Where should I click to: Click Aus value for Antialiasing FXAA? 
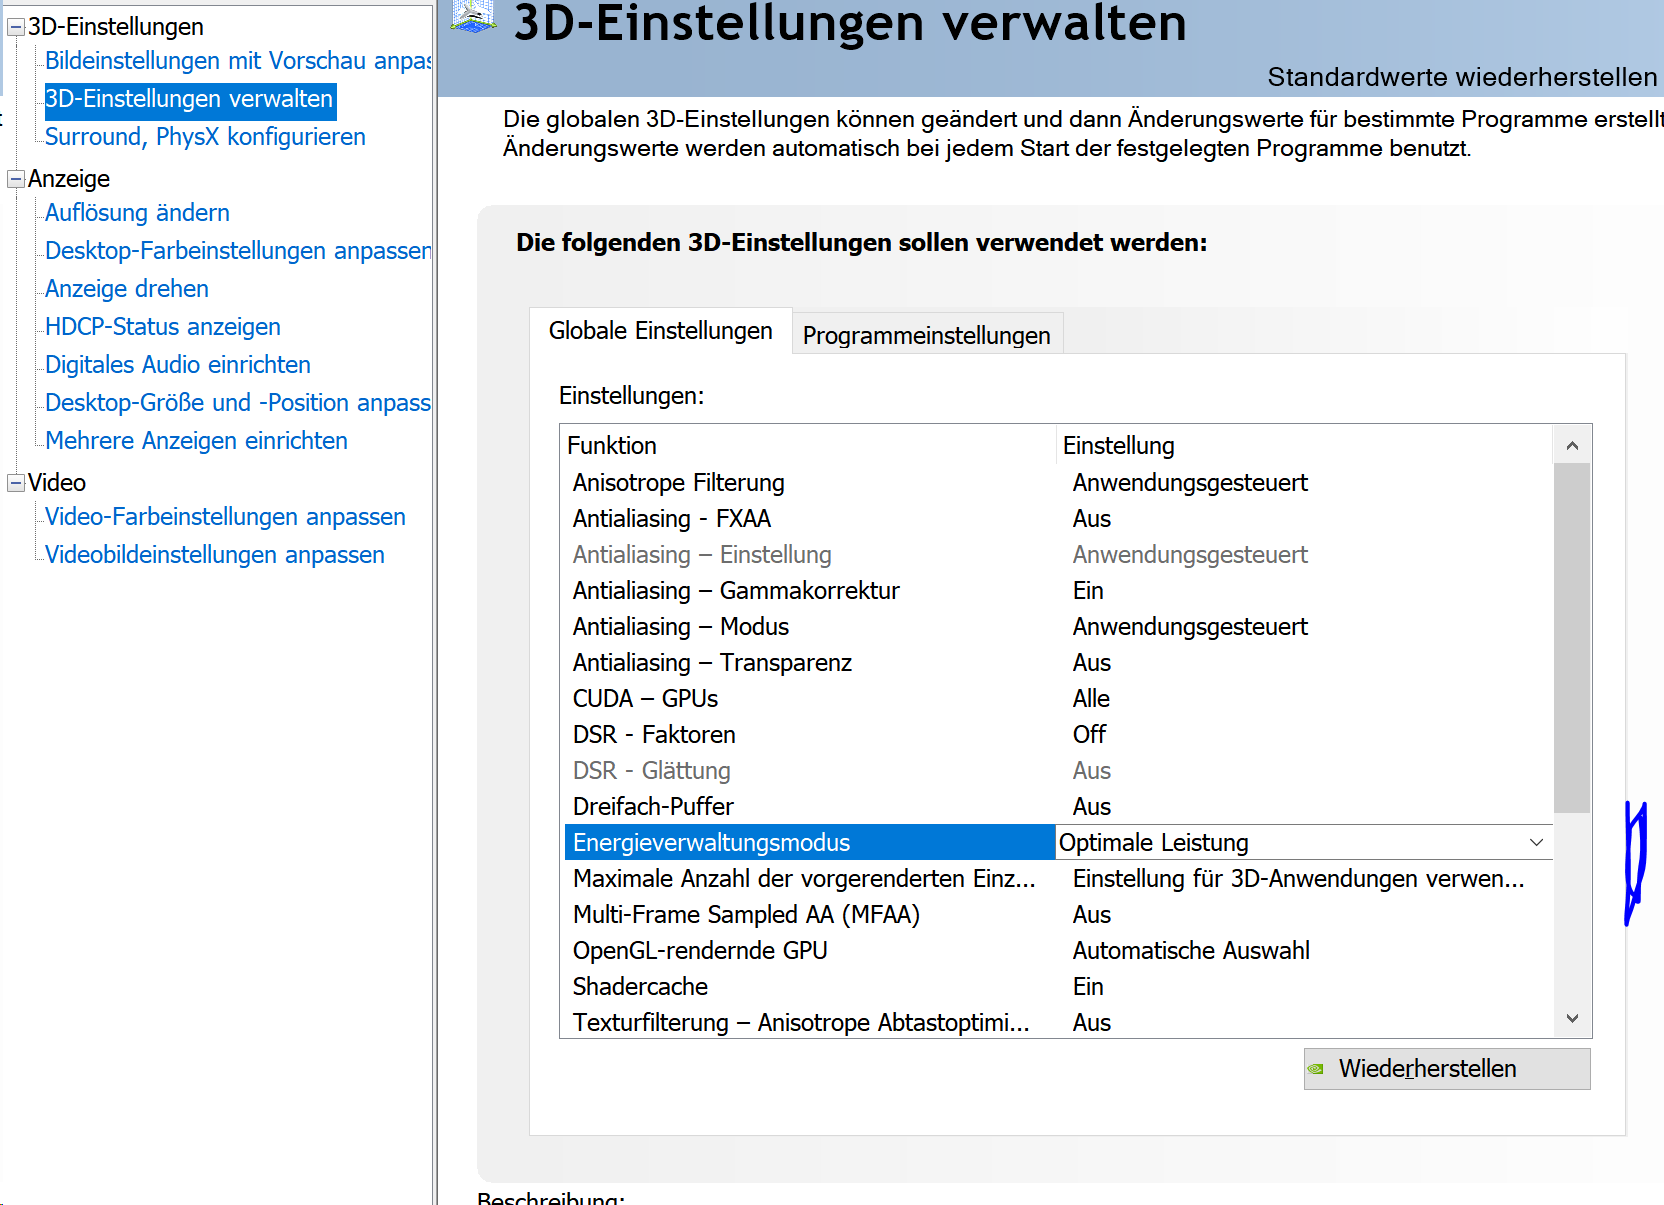[x=1092, y=519]
